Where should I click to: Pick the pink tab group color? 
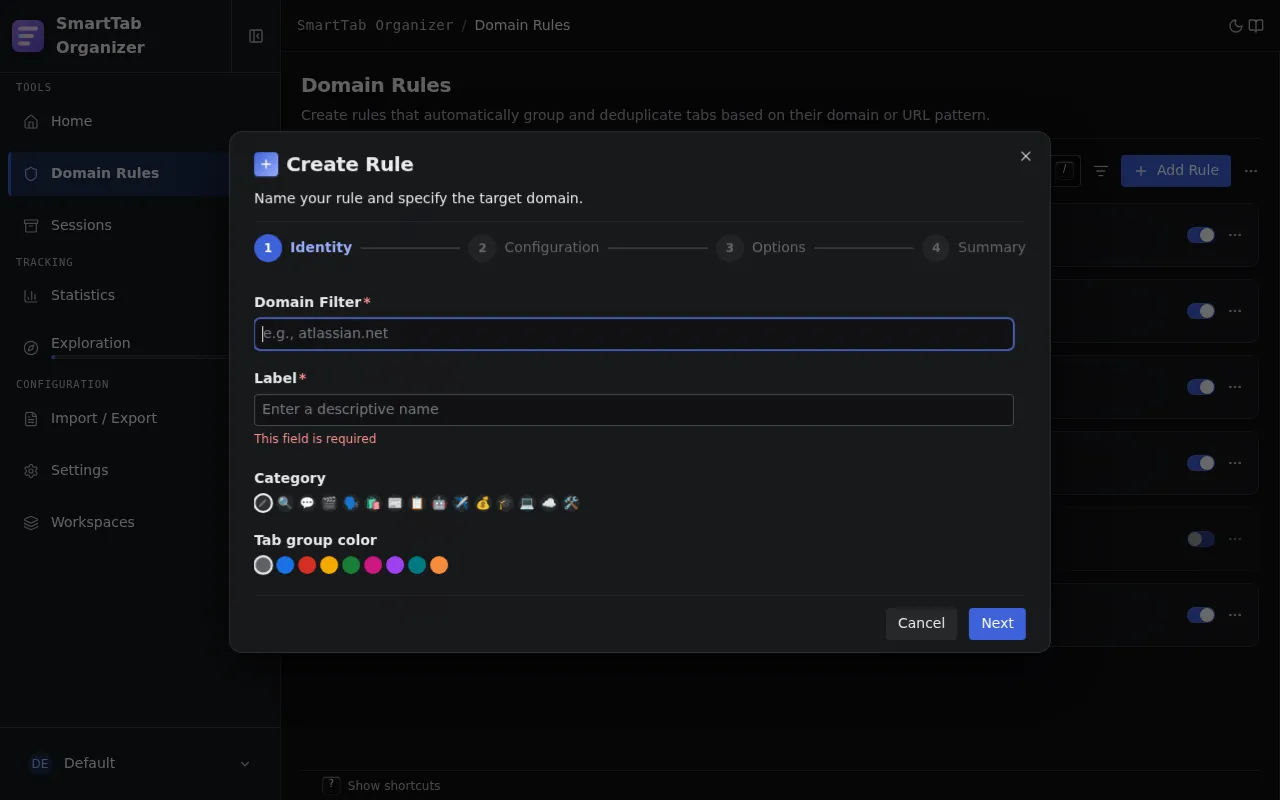[373, 565]
